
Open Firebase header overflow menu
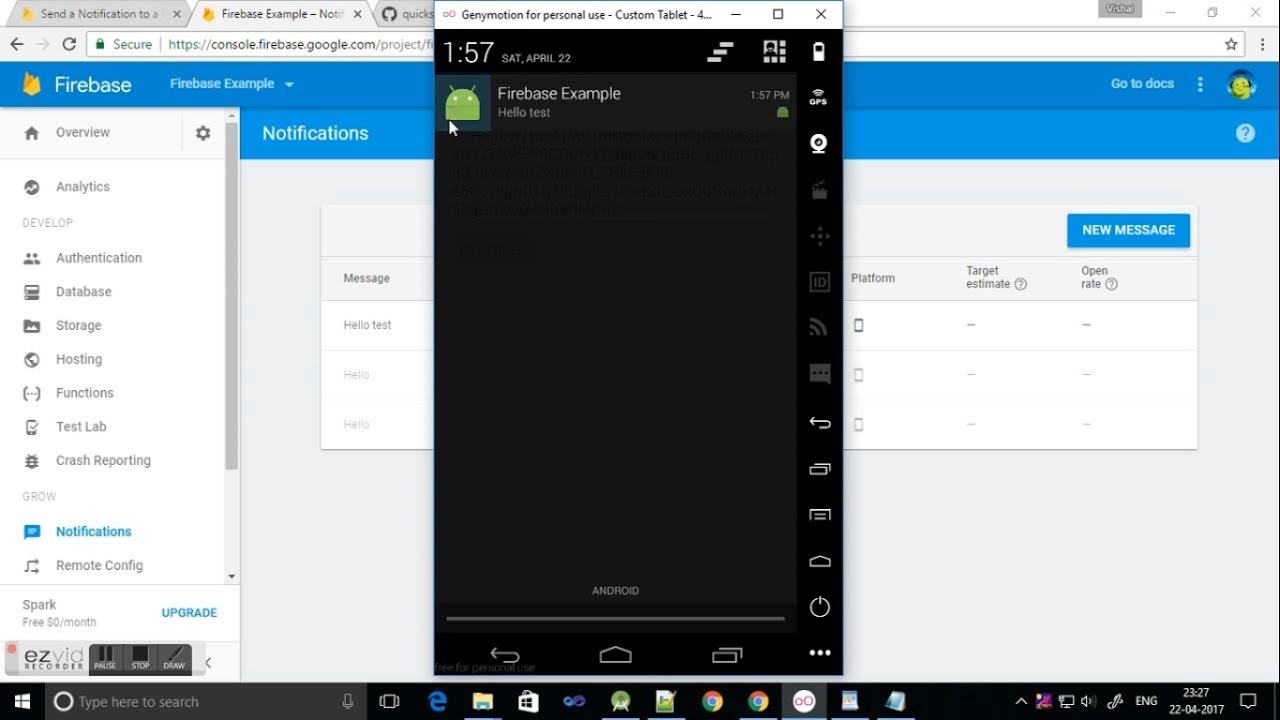(x=1200, y=84)
